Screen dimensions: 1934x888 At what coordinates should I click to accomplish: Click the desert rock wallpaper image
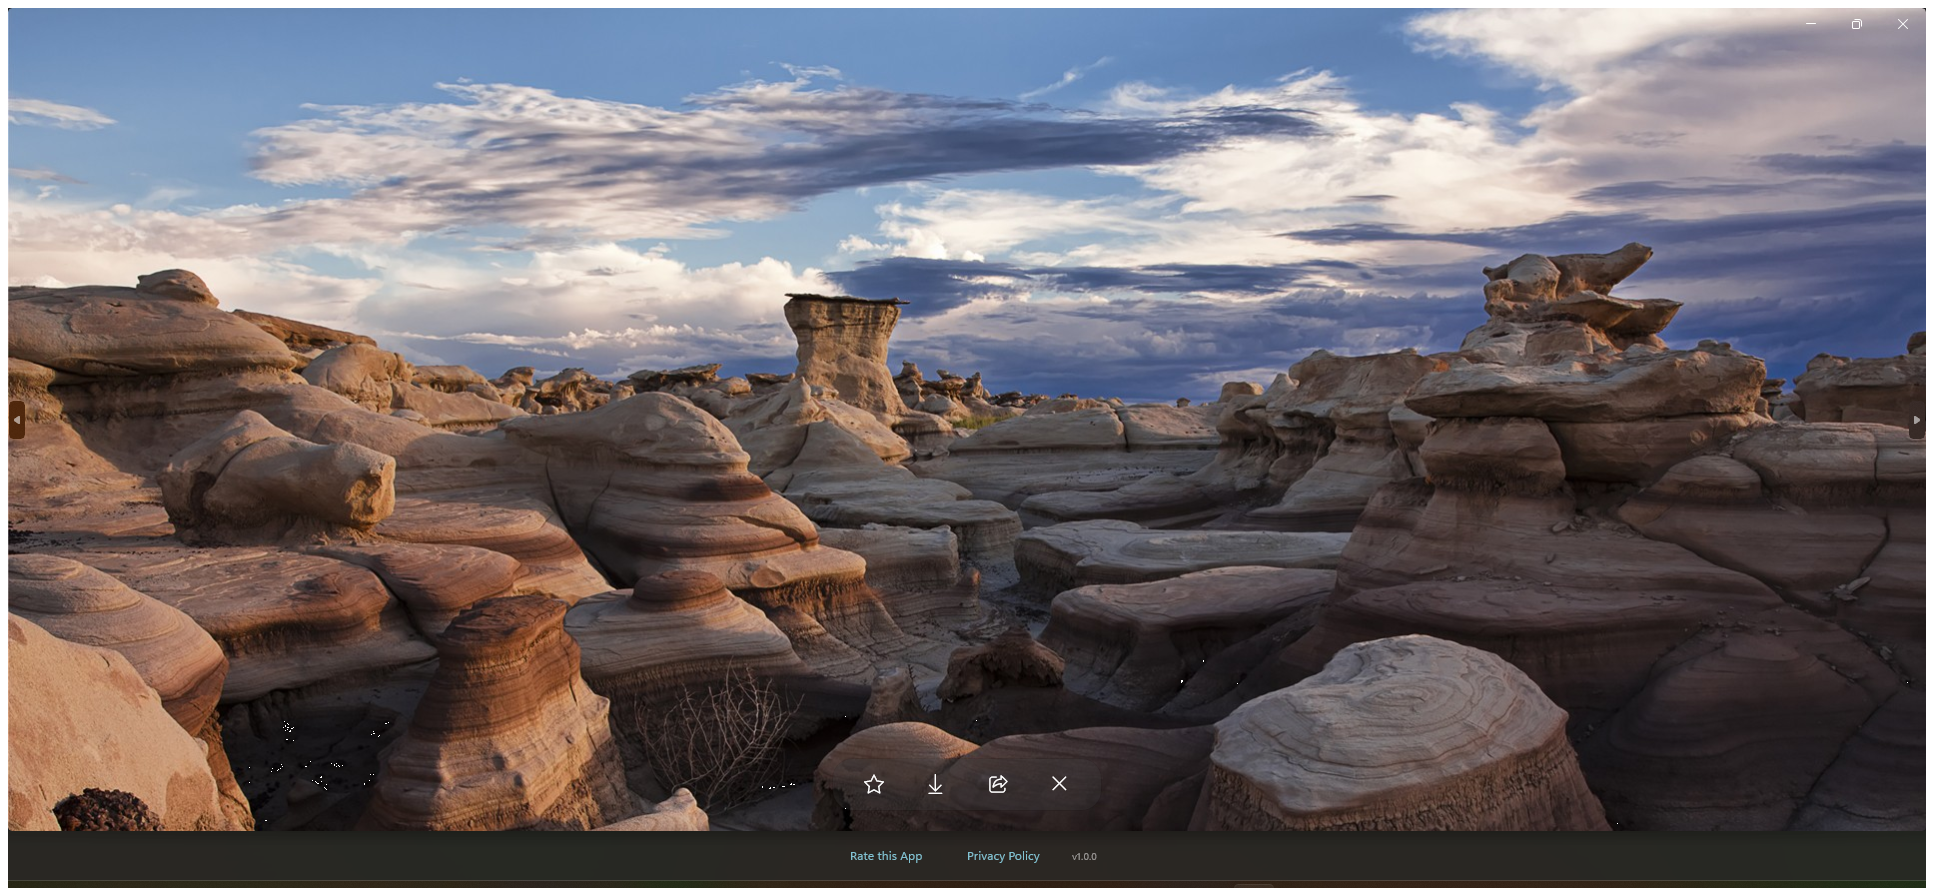pyautogui.click(x=967, y=420)
